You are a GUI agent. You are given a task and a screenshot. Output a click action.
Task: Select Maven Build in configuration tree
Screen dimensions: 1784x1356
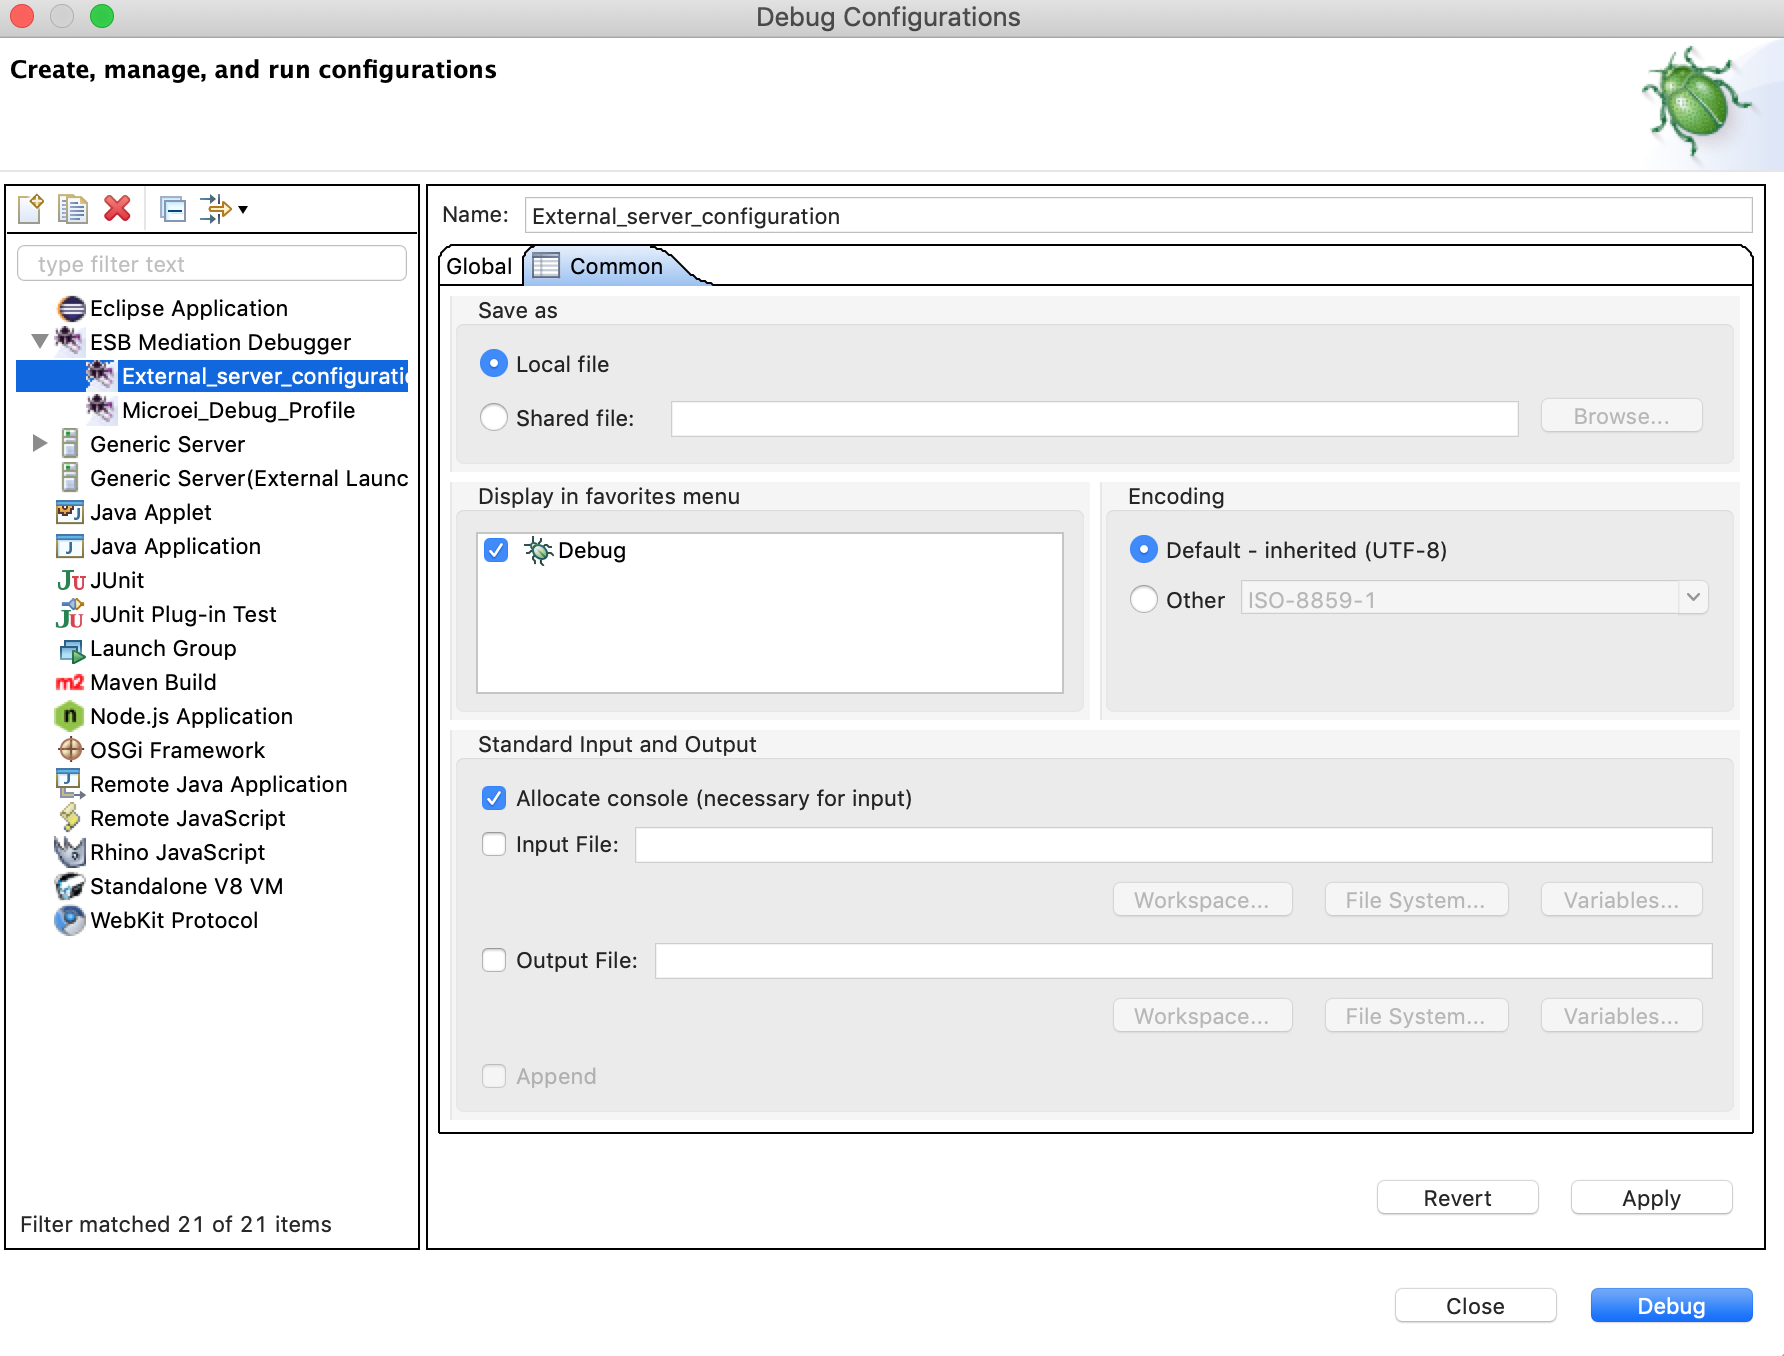point(153,682)
